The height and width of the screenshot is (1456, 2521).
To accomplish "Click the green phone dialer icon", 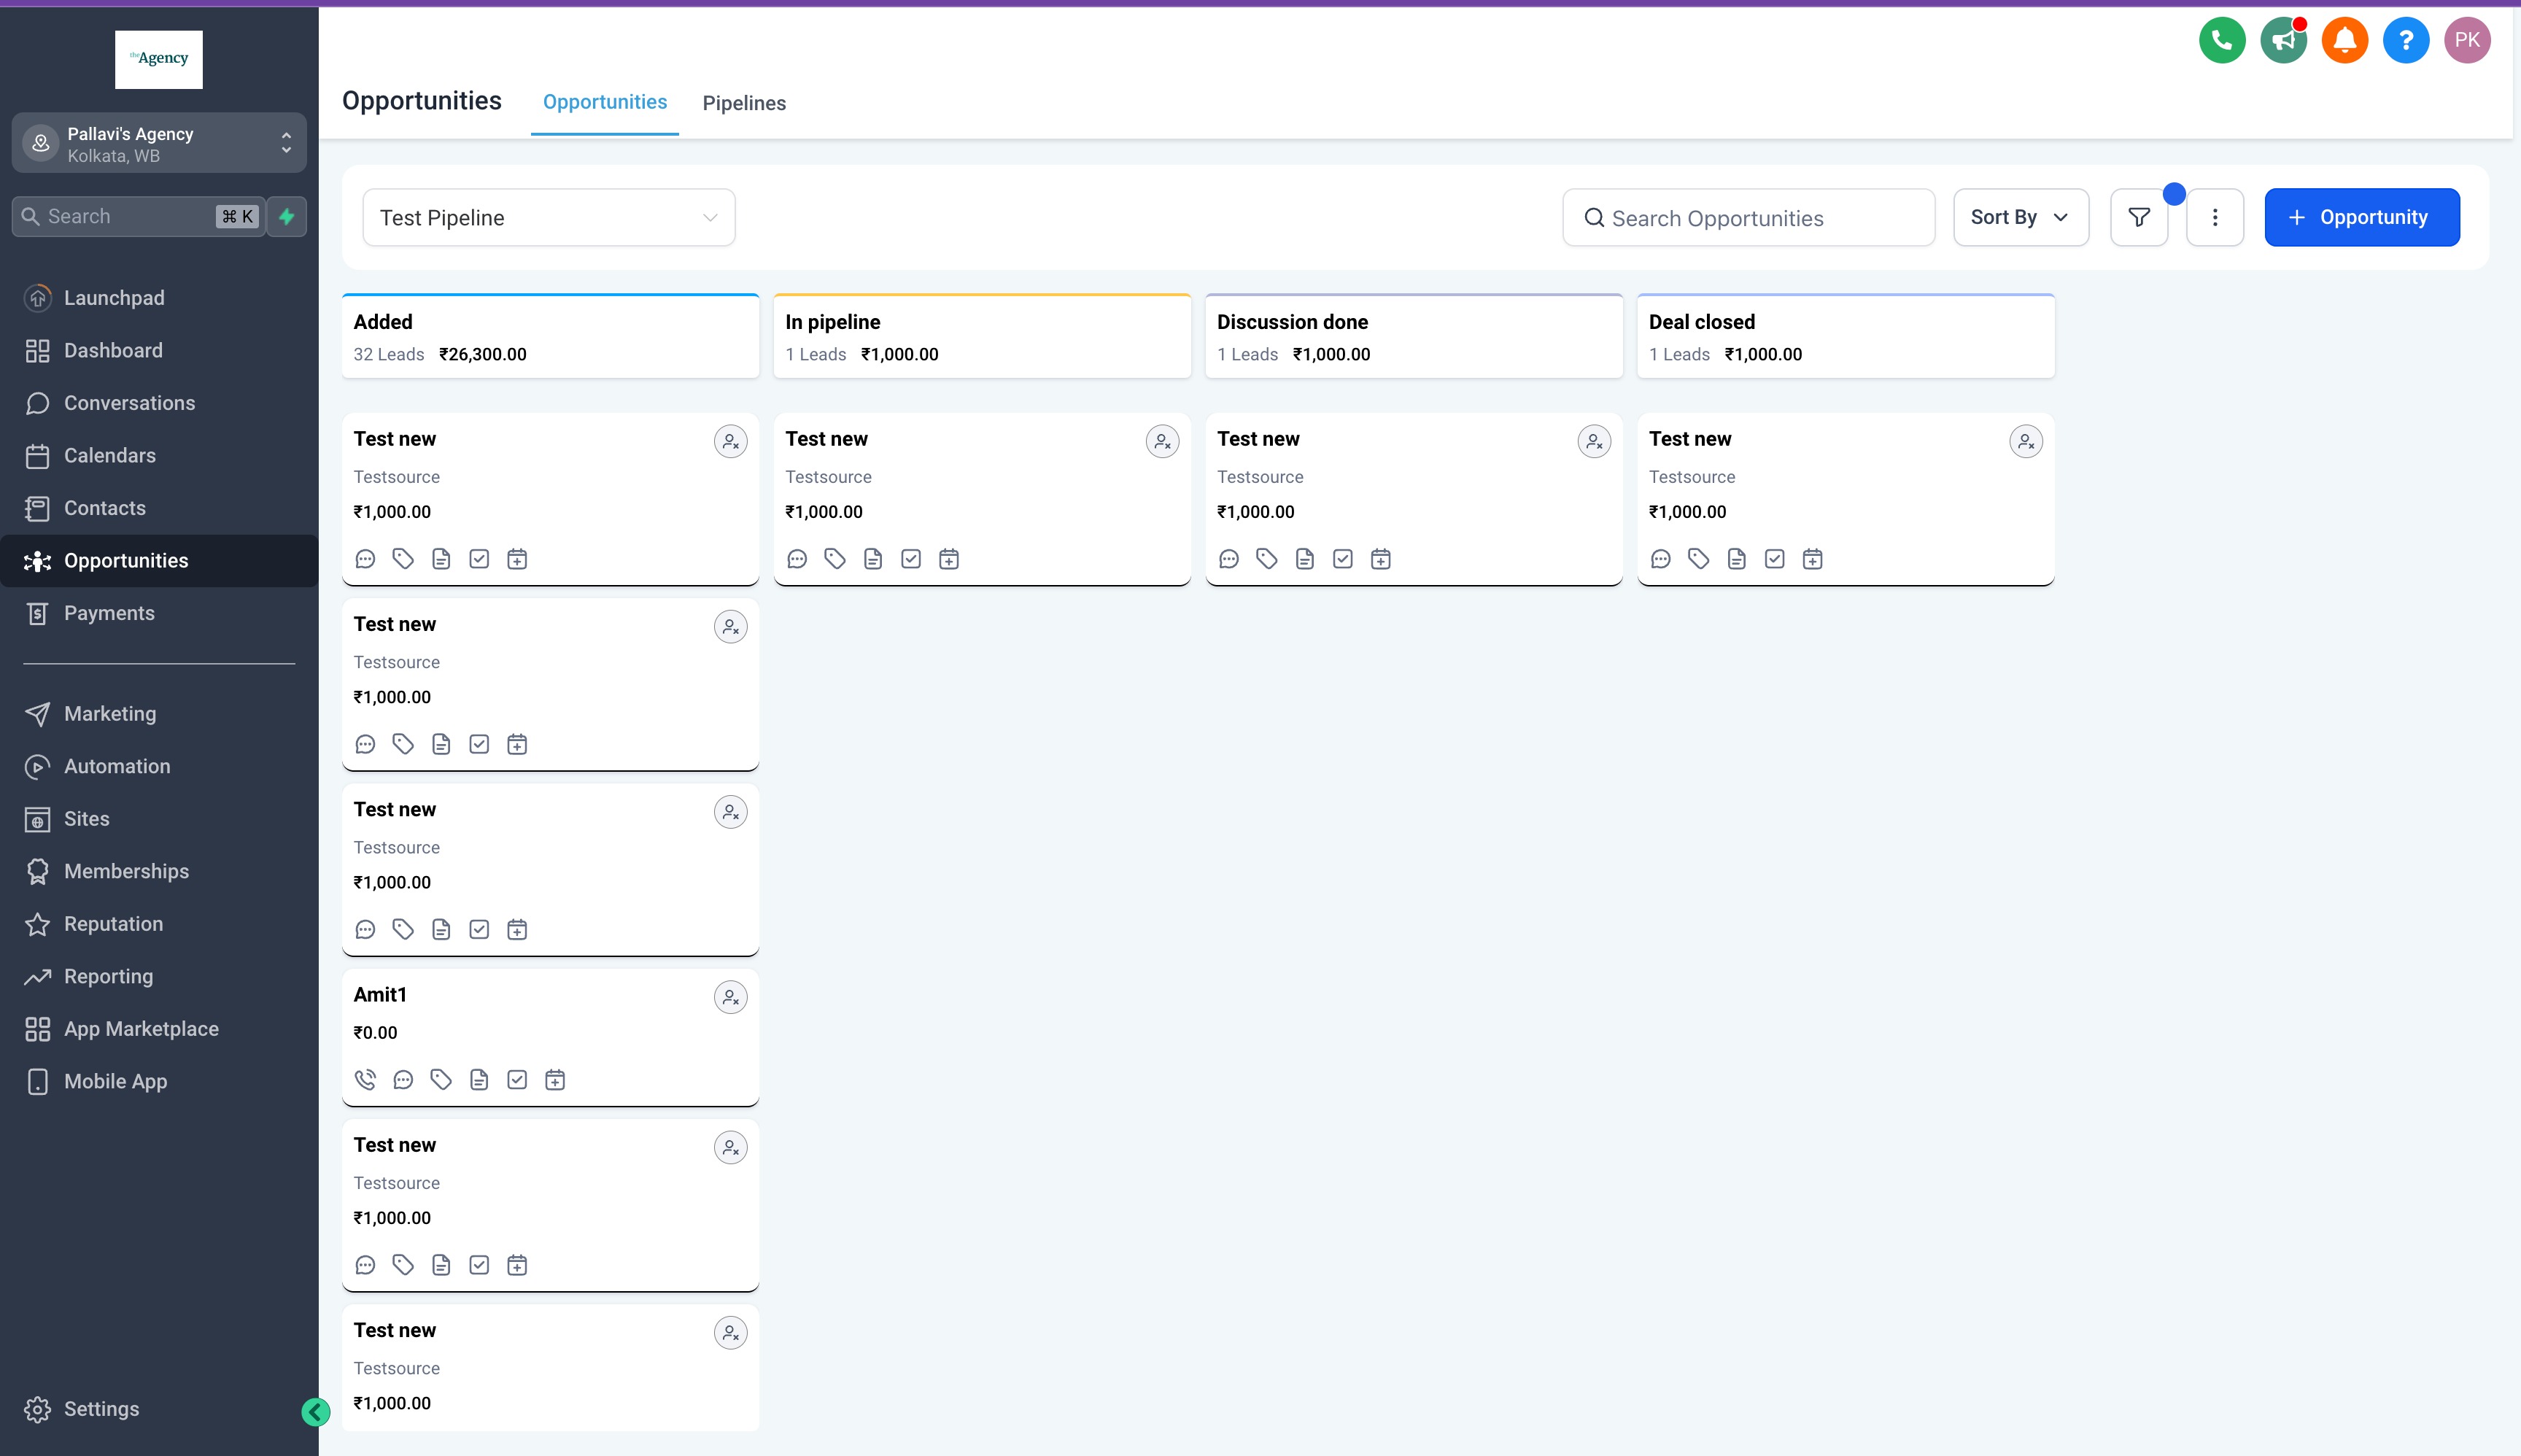I will point(2222,40).
